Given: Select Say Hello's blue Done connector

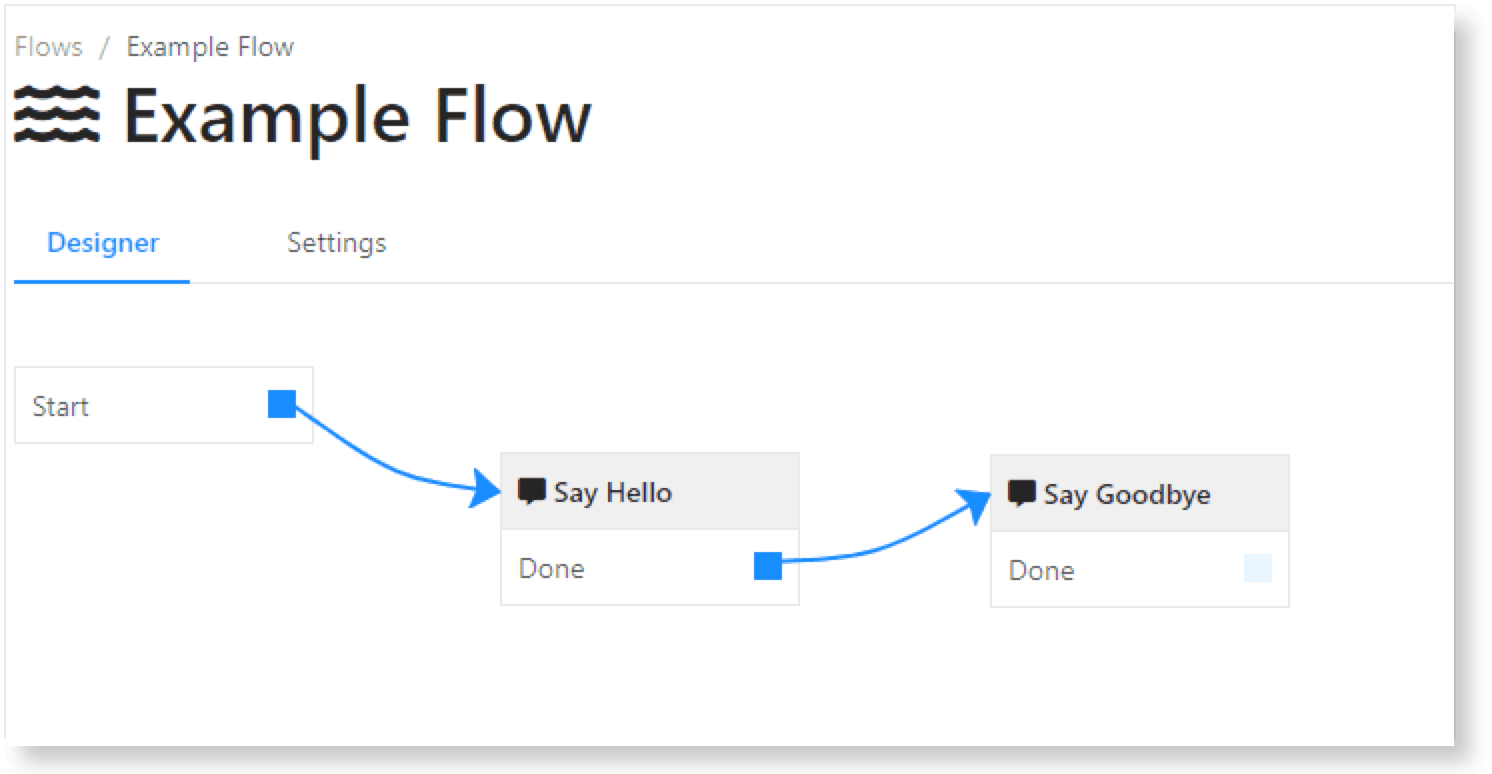Looking at the screenshot, I should pos(768,565).
